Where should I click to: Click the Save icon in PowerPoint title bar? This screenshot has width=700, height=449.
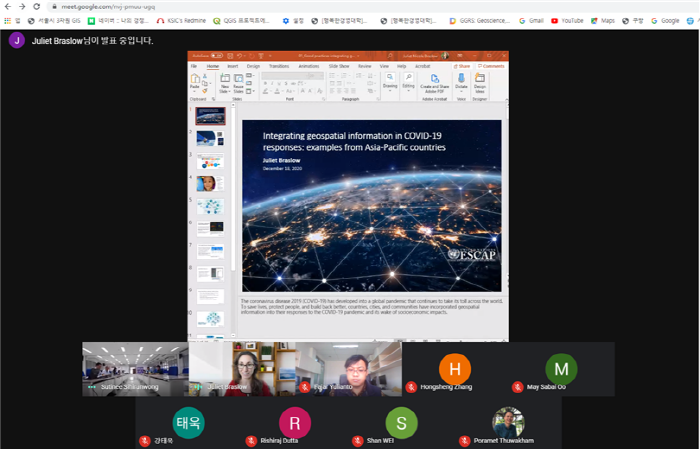(x=230, y=55)
